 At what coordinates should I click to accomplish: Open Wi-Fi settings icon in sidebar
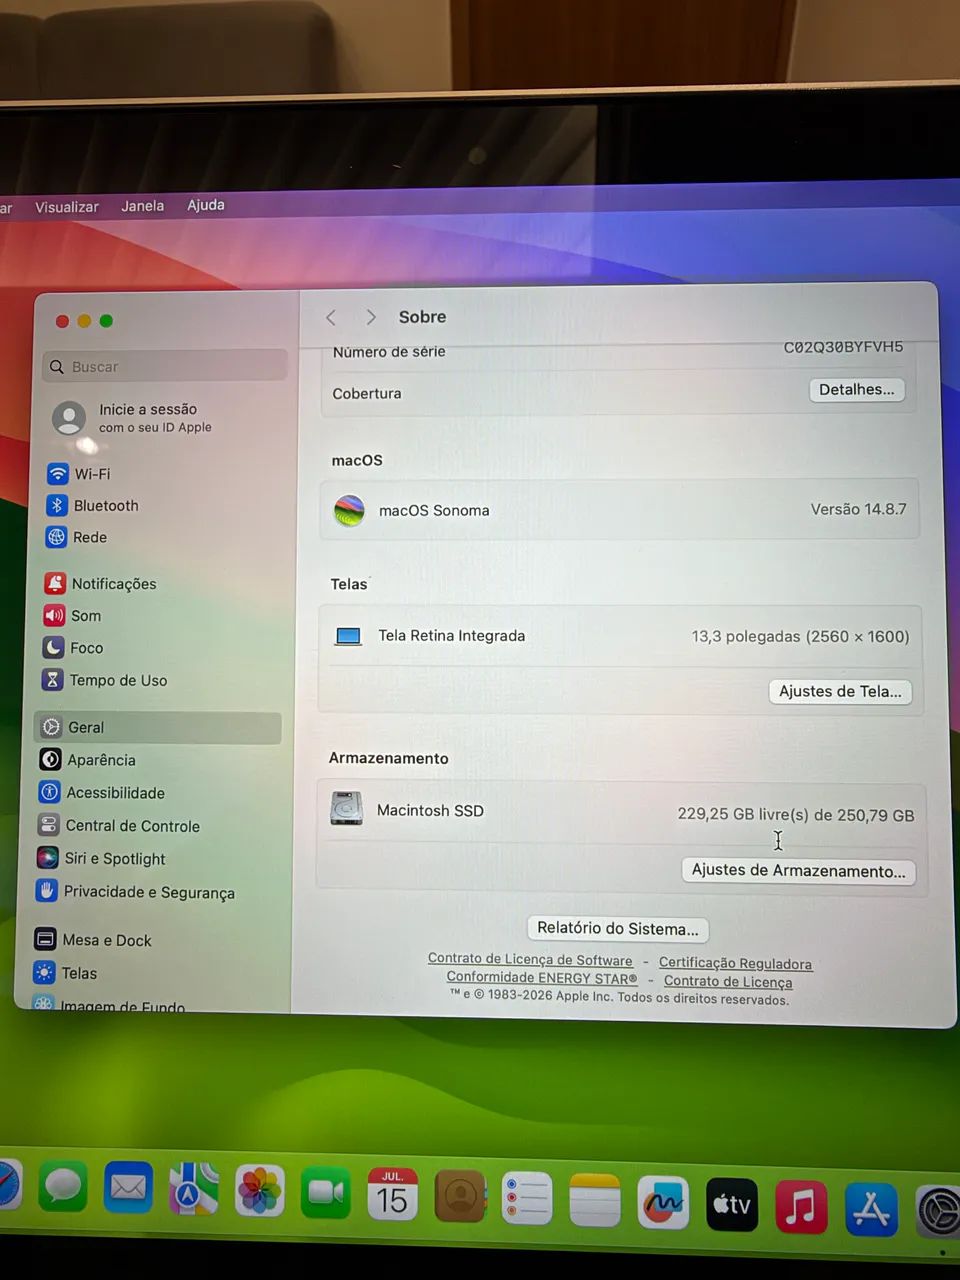(x=57, y=473)
